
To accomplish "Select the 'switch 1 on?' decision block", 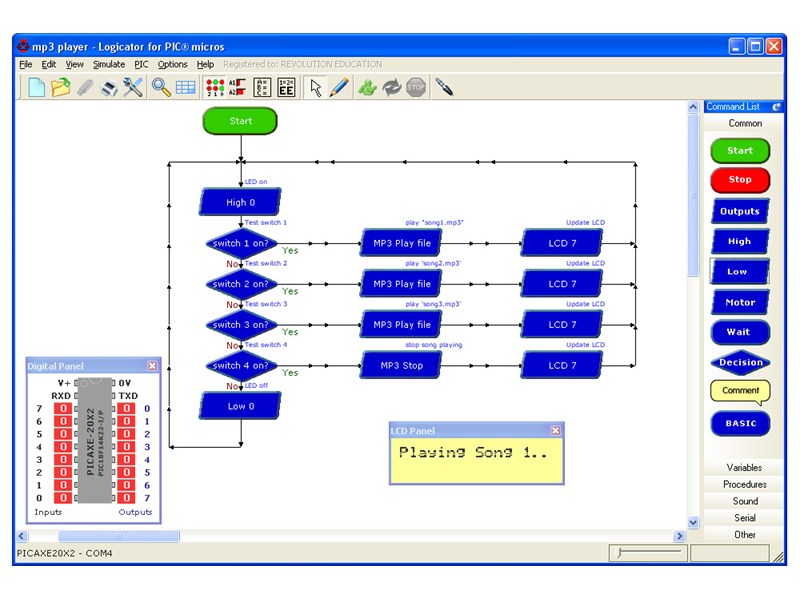I will coord(241,243).
